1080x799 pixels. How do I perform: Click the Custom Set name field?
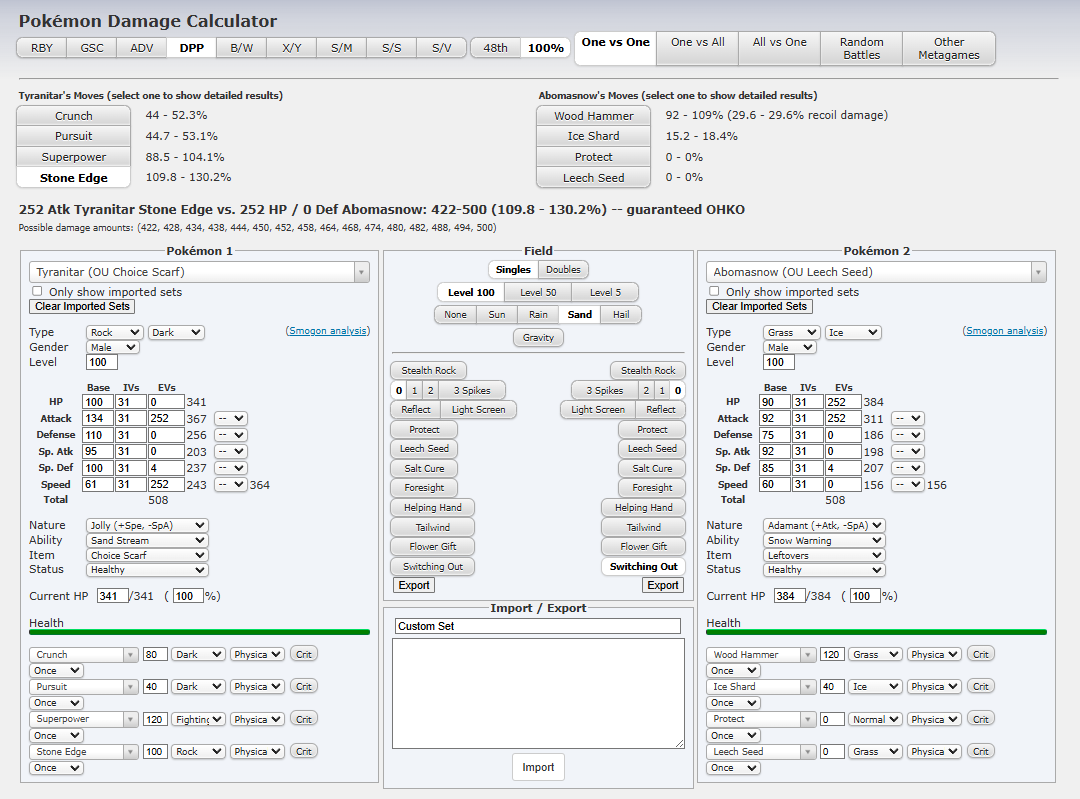pyautogui.click(x=537, y=626)
